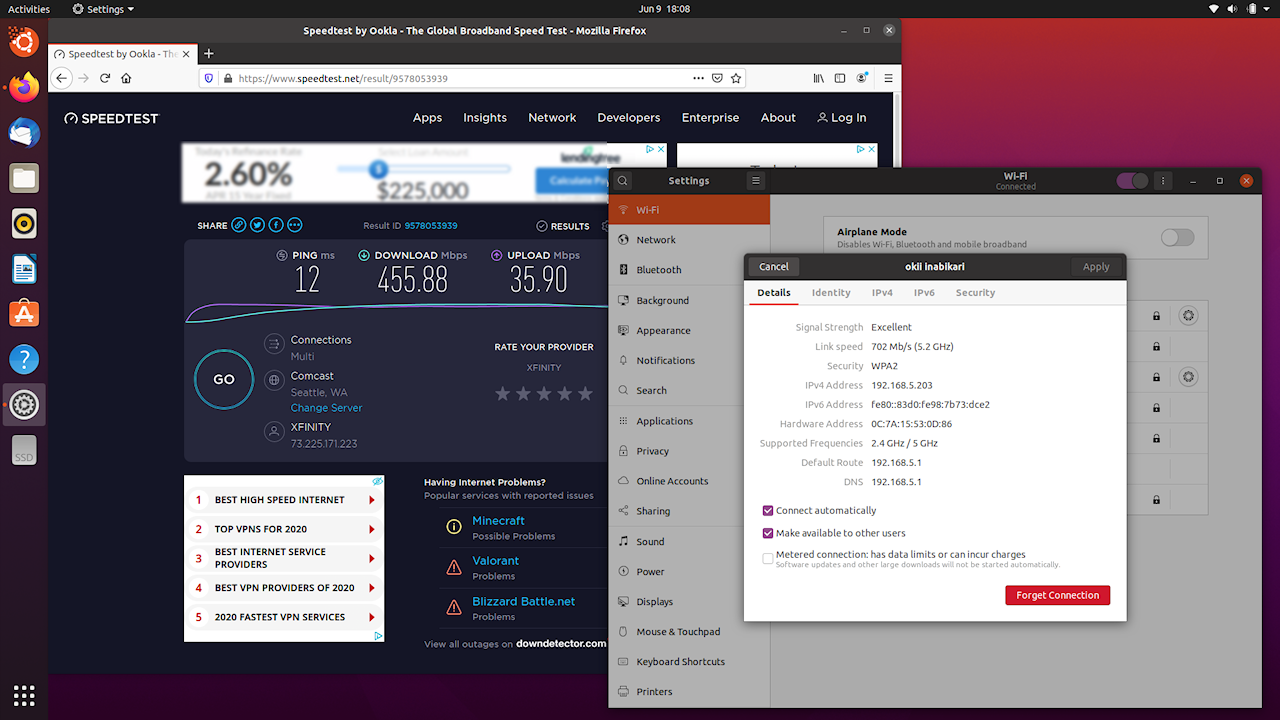The width and height of the screenshot is (1280, 720).
Task: Click the Change Server link
Action: point(326,408)
